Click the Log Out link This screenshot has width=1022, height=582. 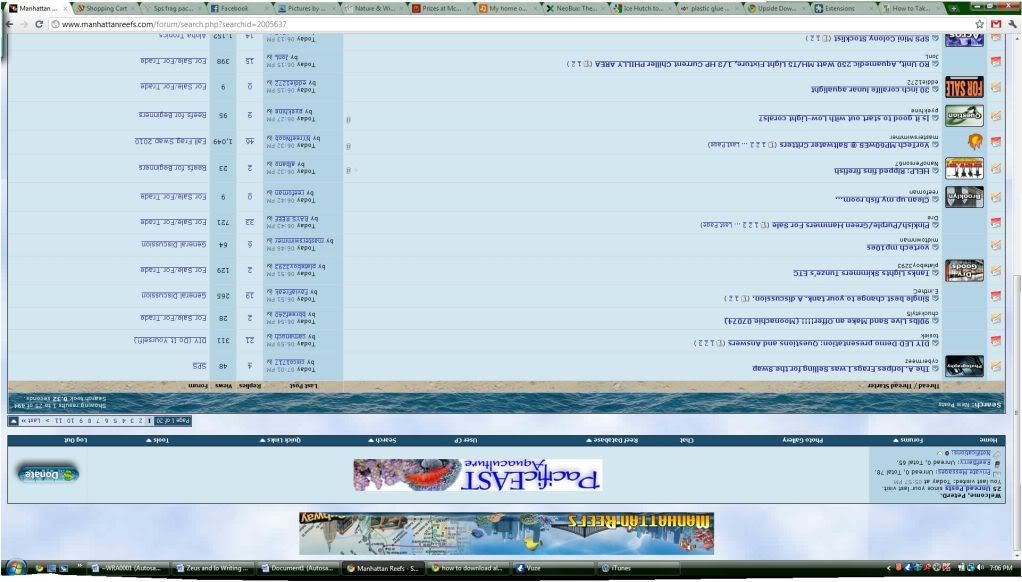click(76, 440)
